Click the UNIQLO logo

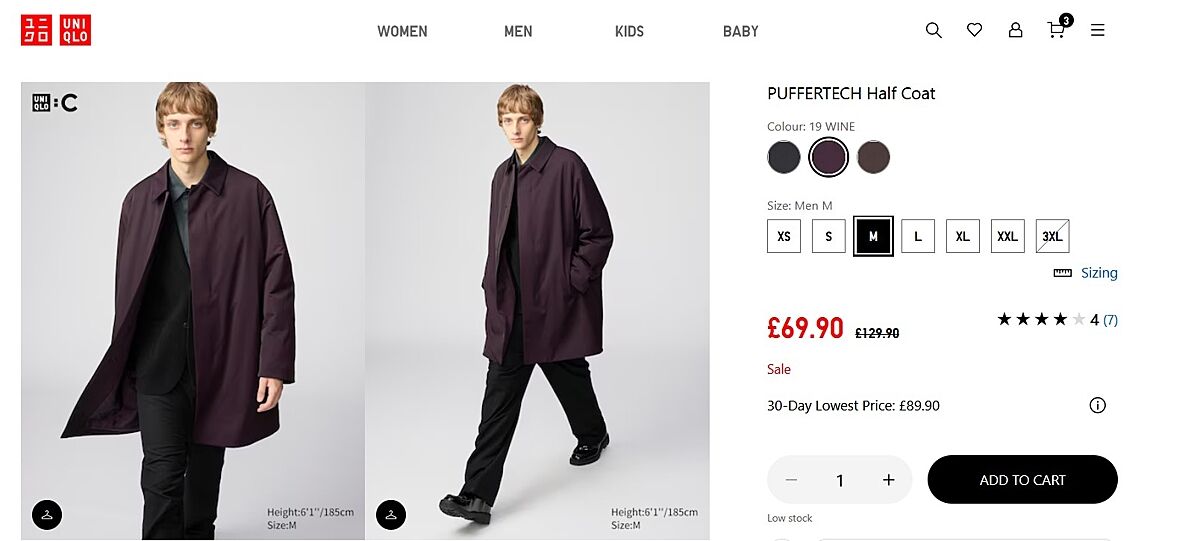point(56,31)
